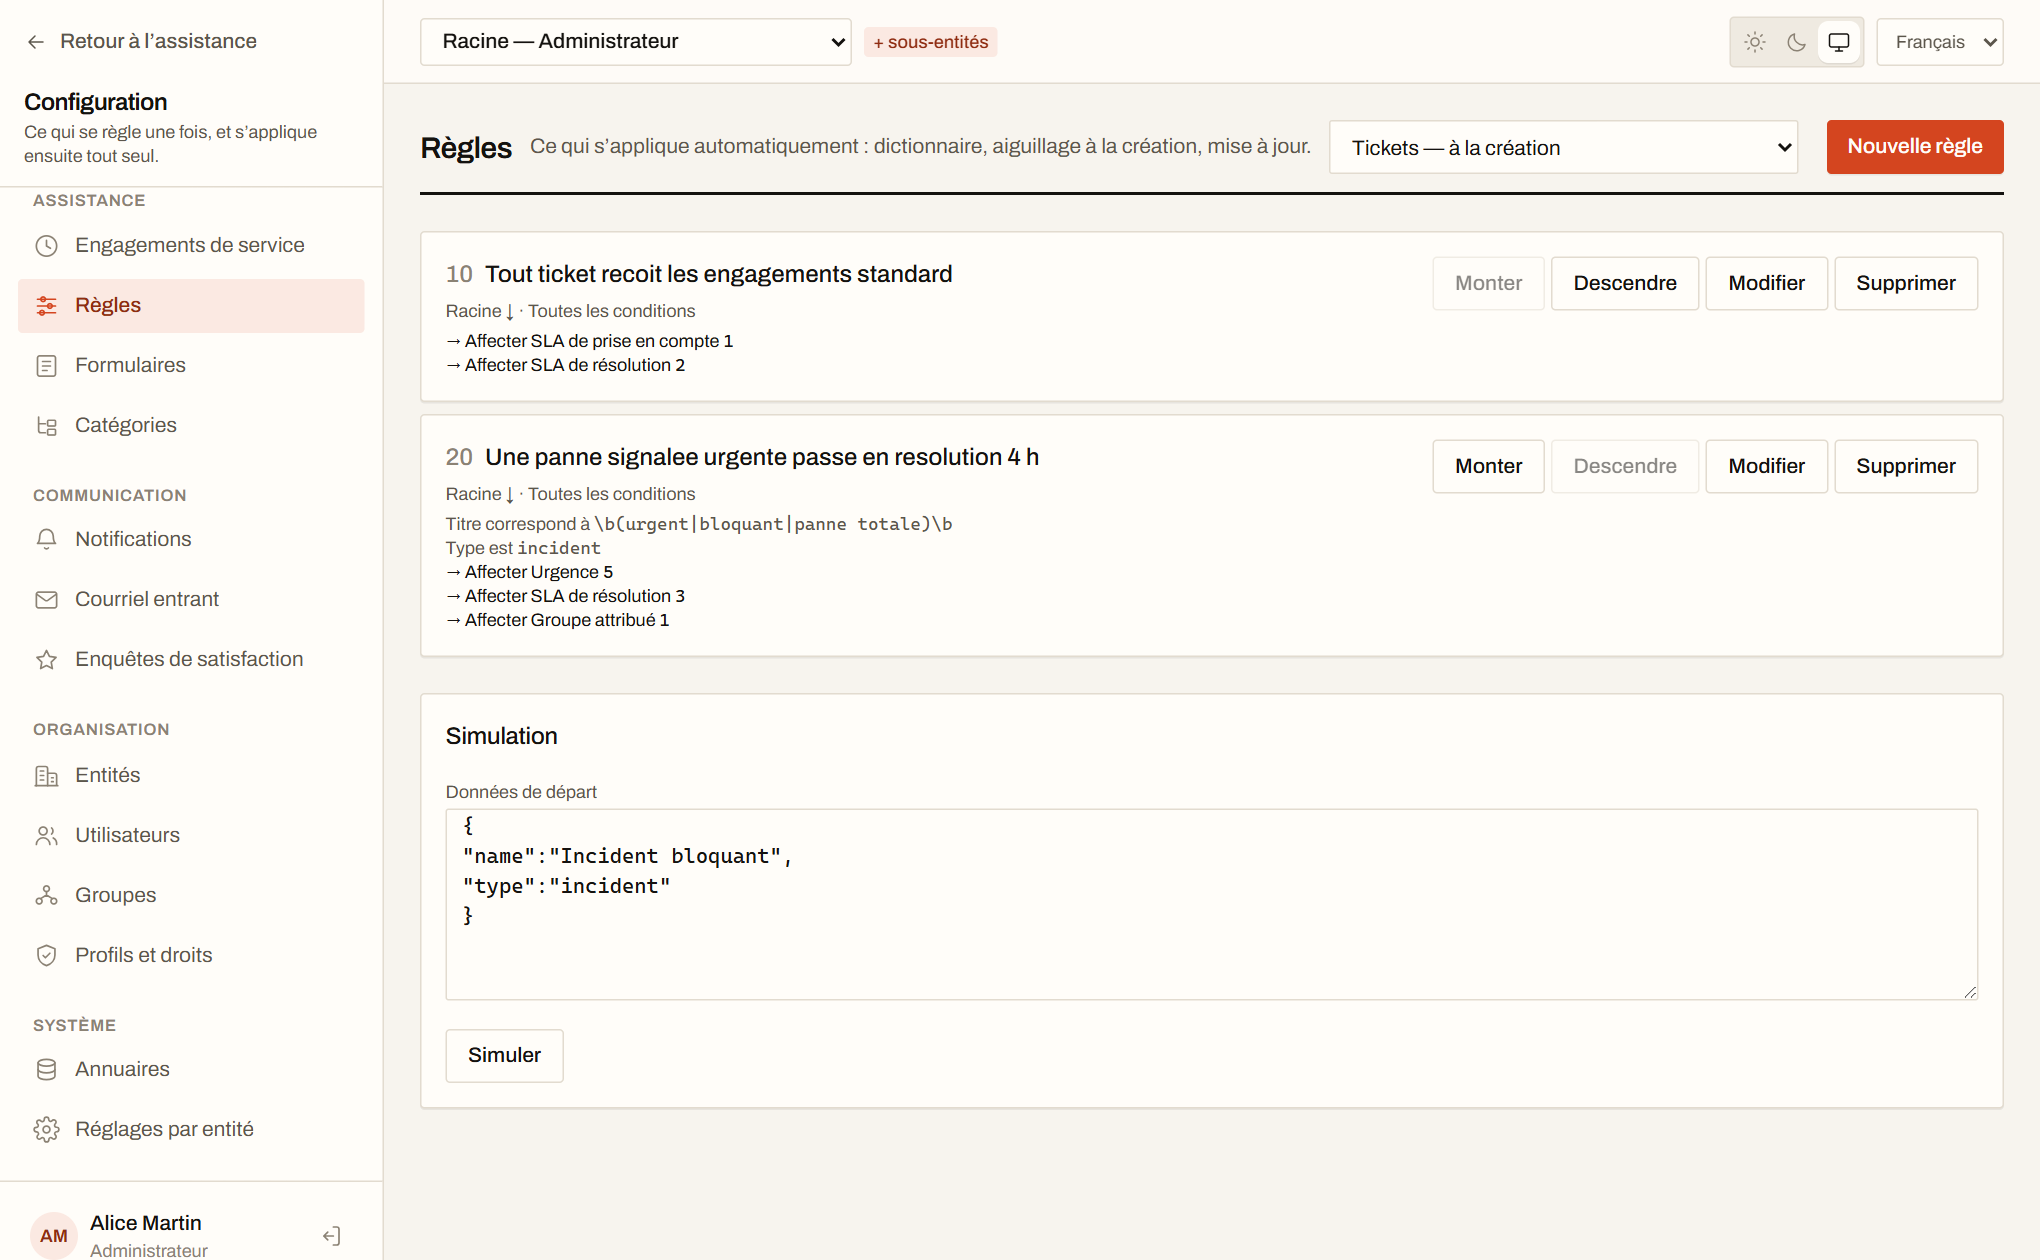Screen dimensions: 2040x1260
Task: Click the Nouvelle règle button
Action: click(1915, 147)
